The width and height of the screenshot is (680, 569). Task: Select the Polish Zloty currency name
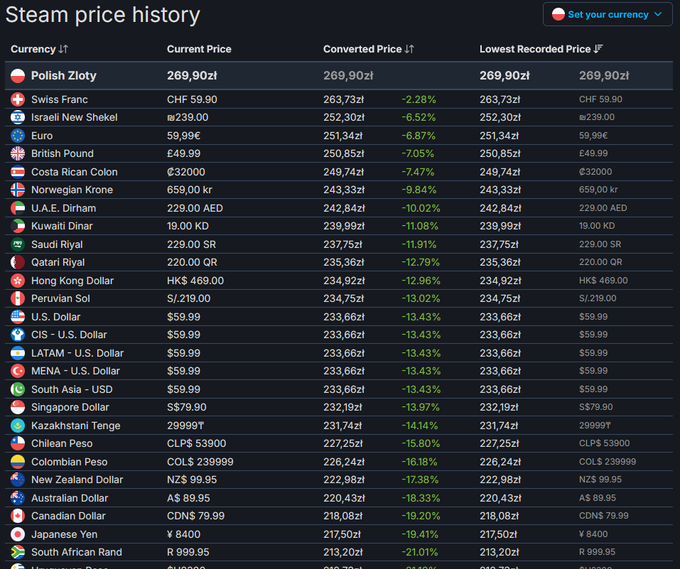[x=64, y=75]
